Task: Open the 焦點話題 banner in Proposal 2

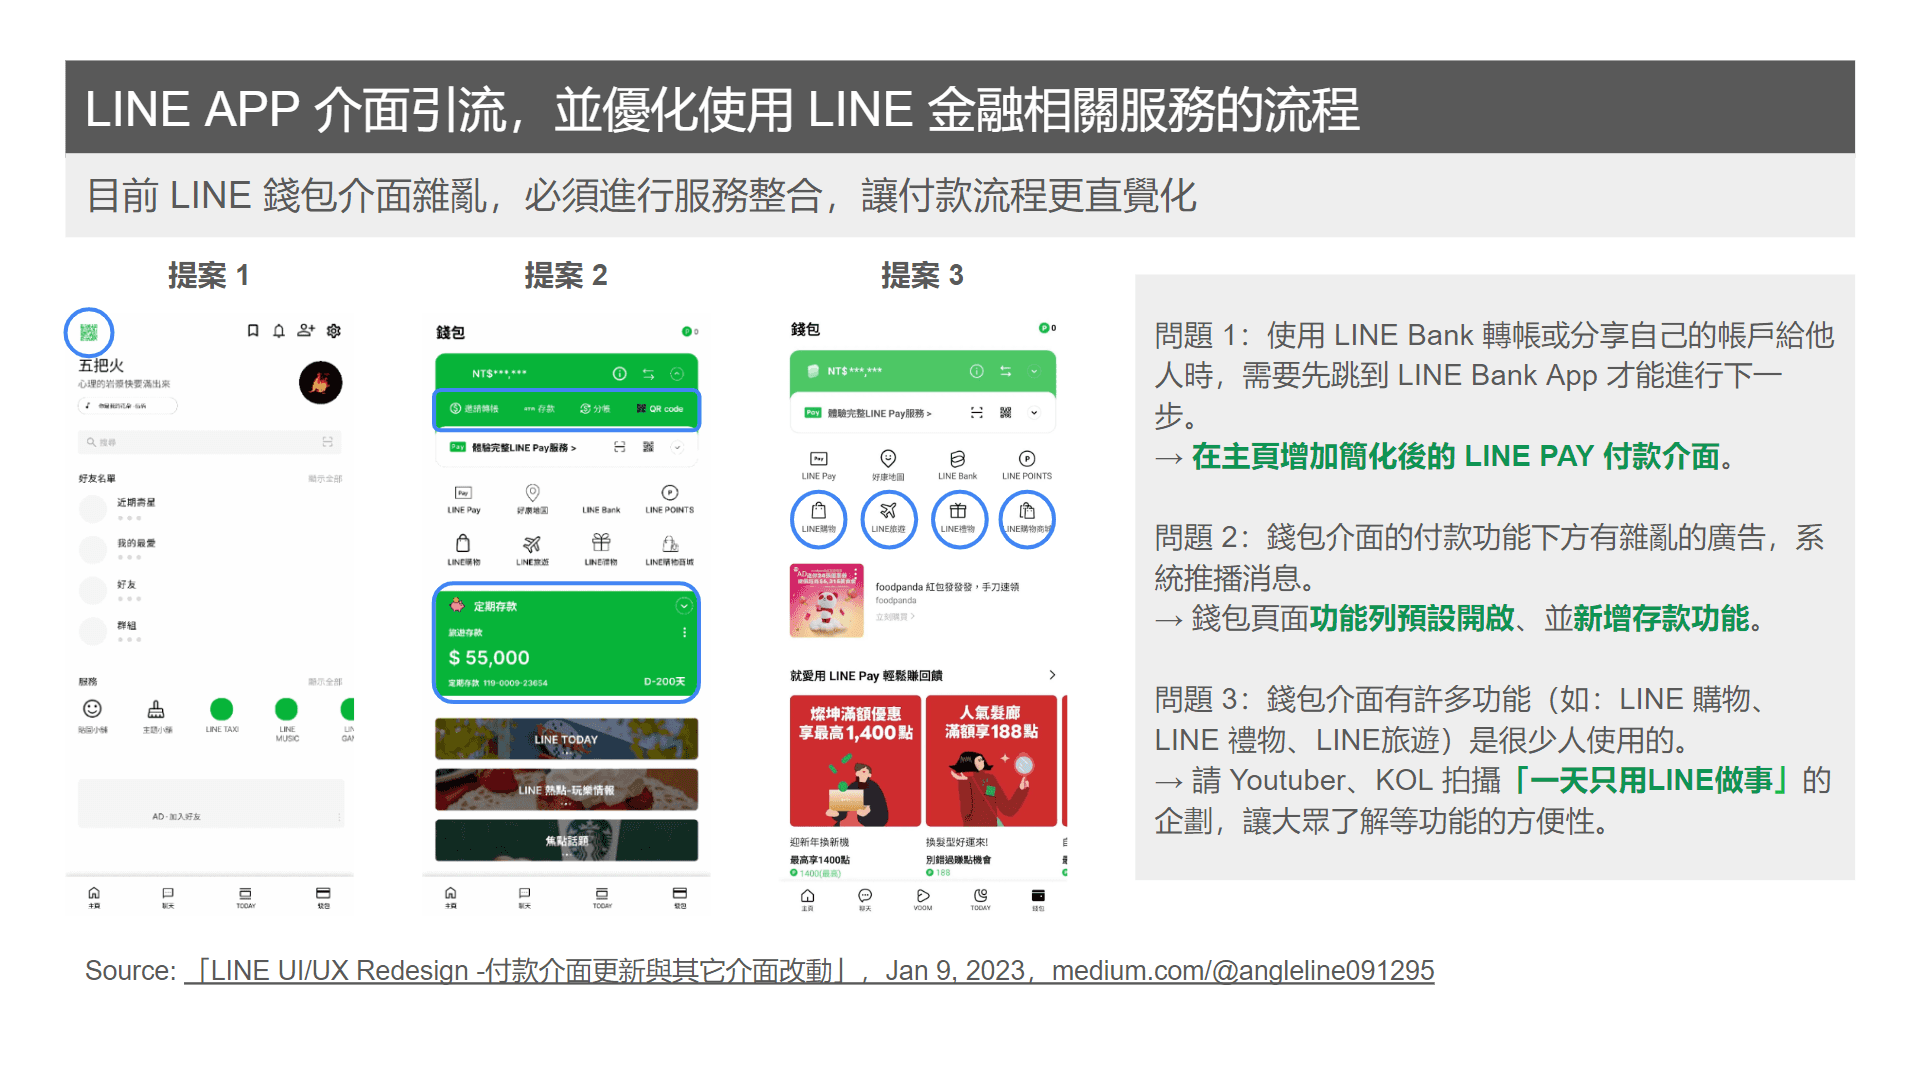Action: pyautogui.click(x=566, y=841)
